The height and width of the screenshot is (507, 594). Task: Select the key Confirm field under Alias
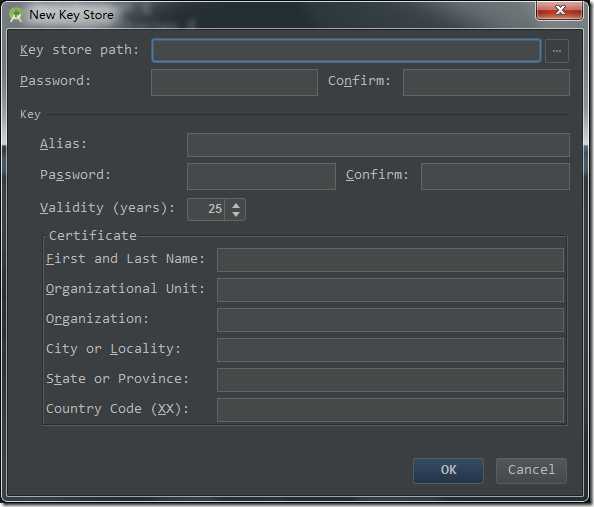[495, 176]
